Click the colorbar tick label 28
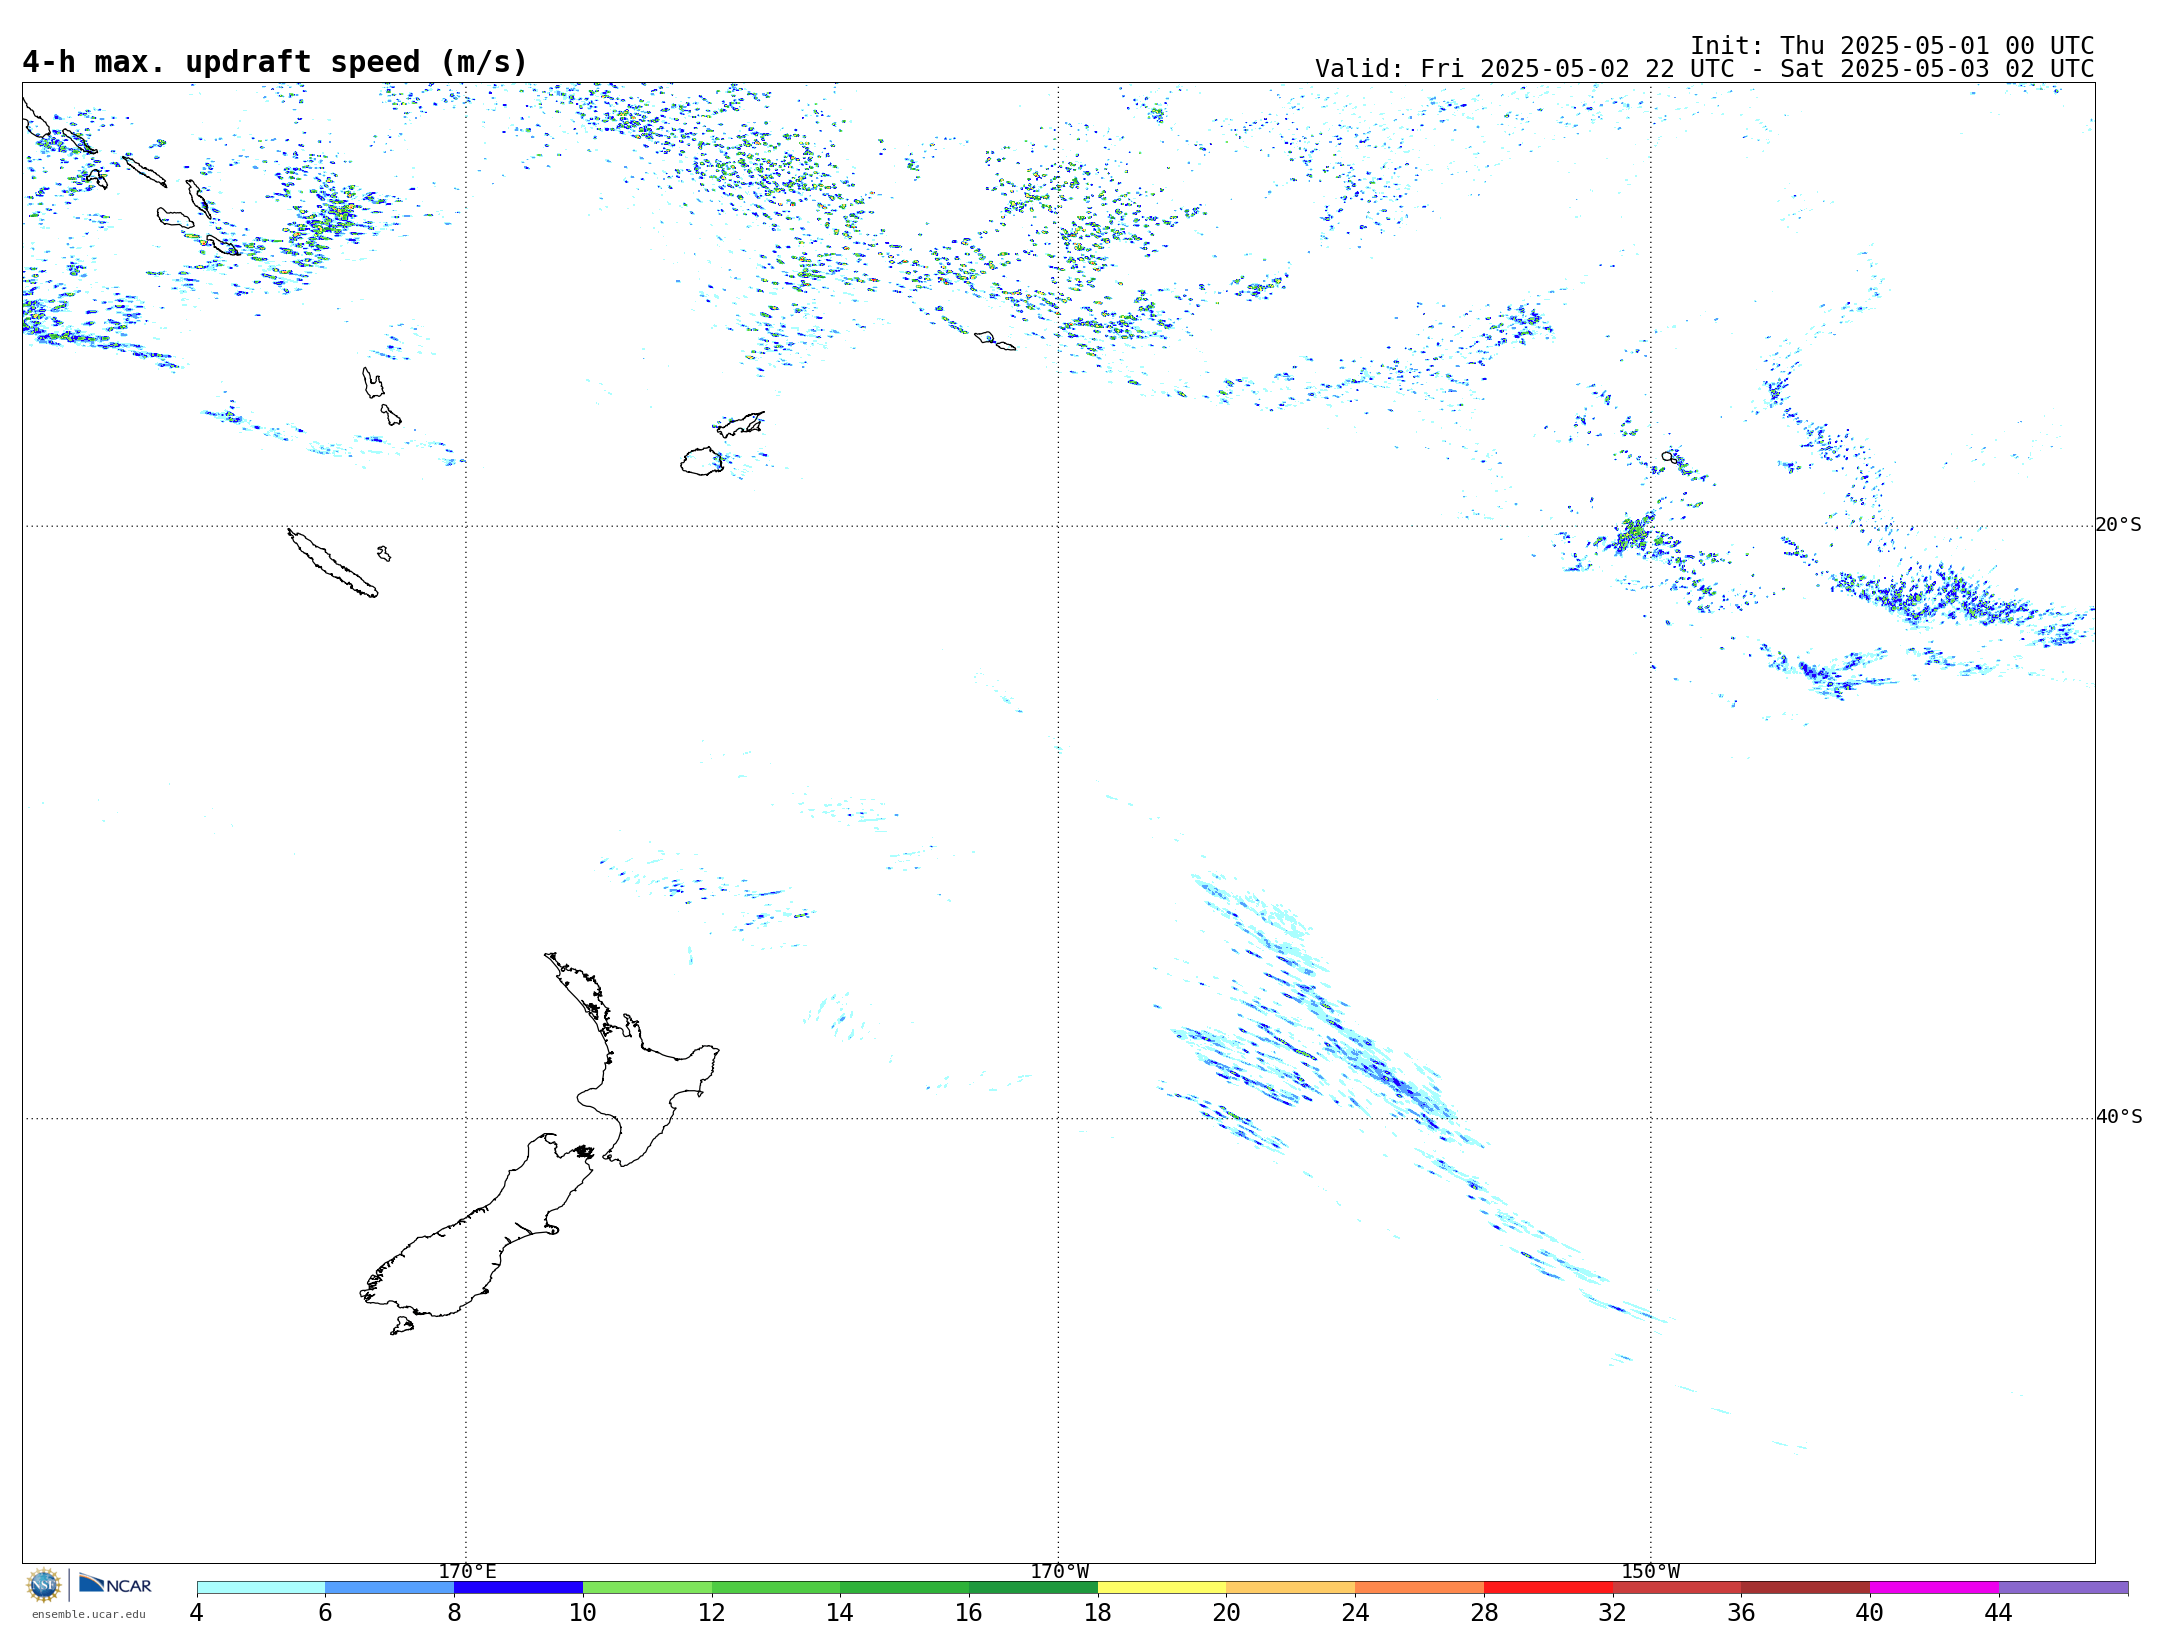This screenshot has height=1626, width=2160. [x=1484, y=1613]
